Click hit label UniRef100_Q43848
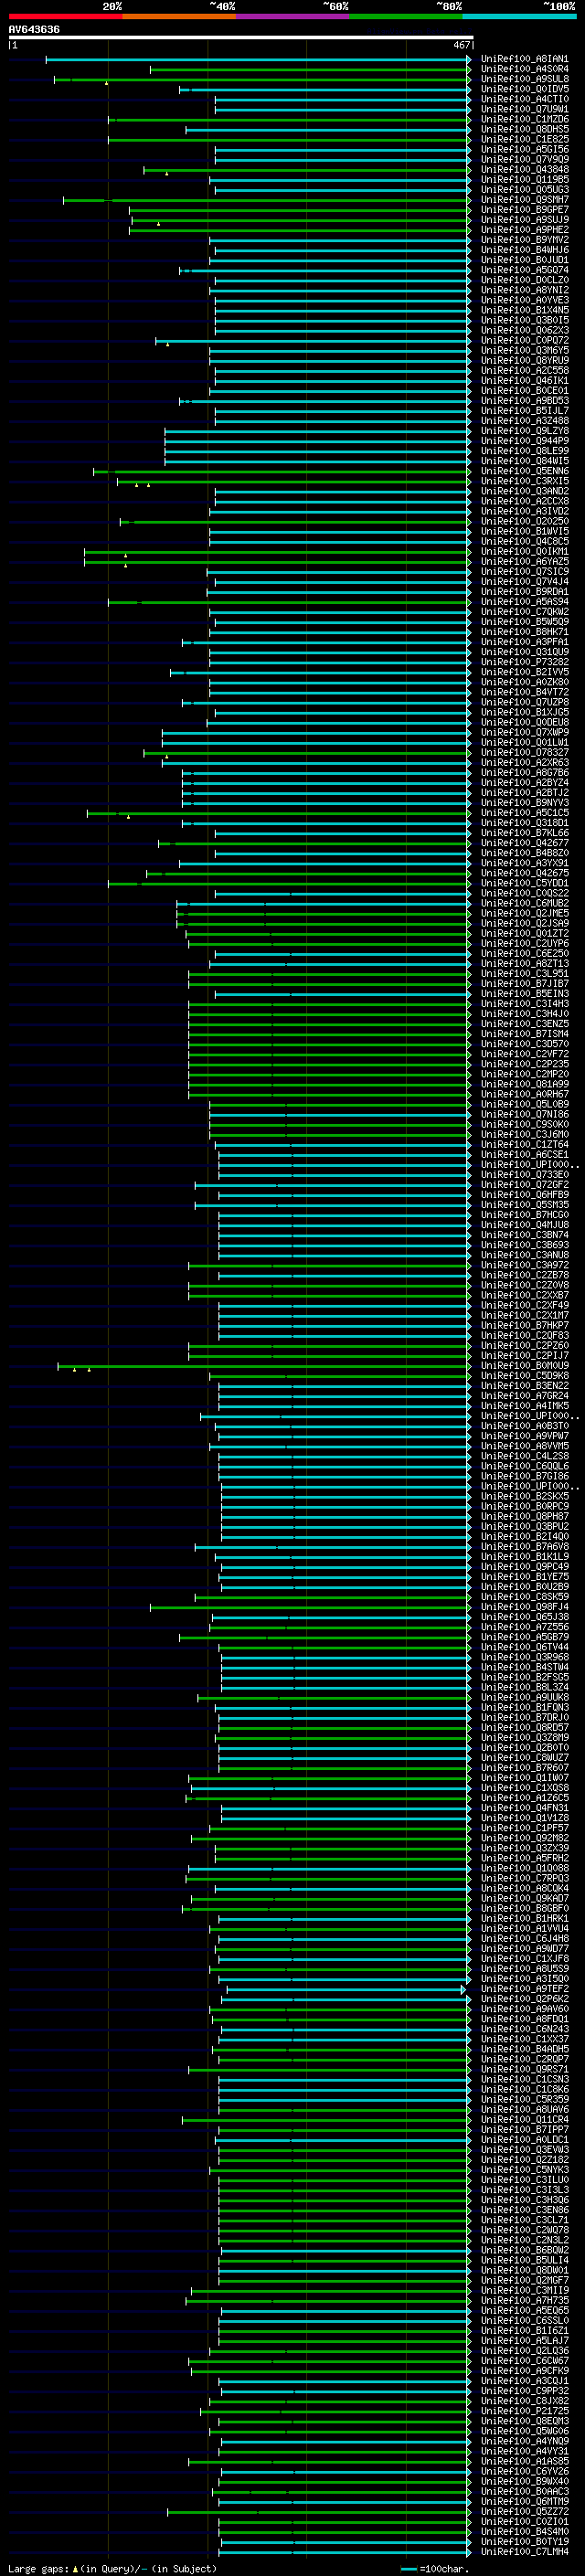Image resolution: width=585 pixels, height=2576 pixels. [x=524, y=170]
